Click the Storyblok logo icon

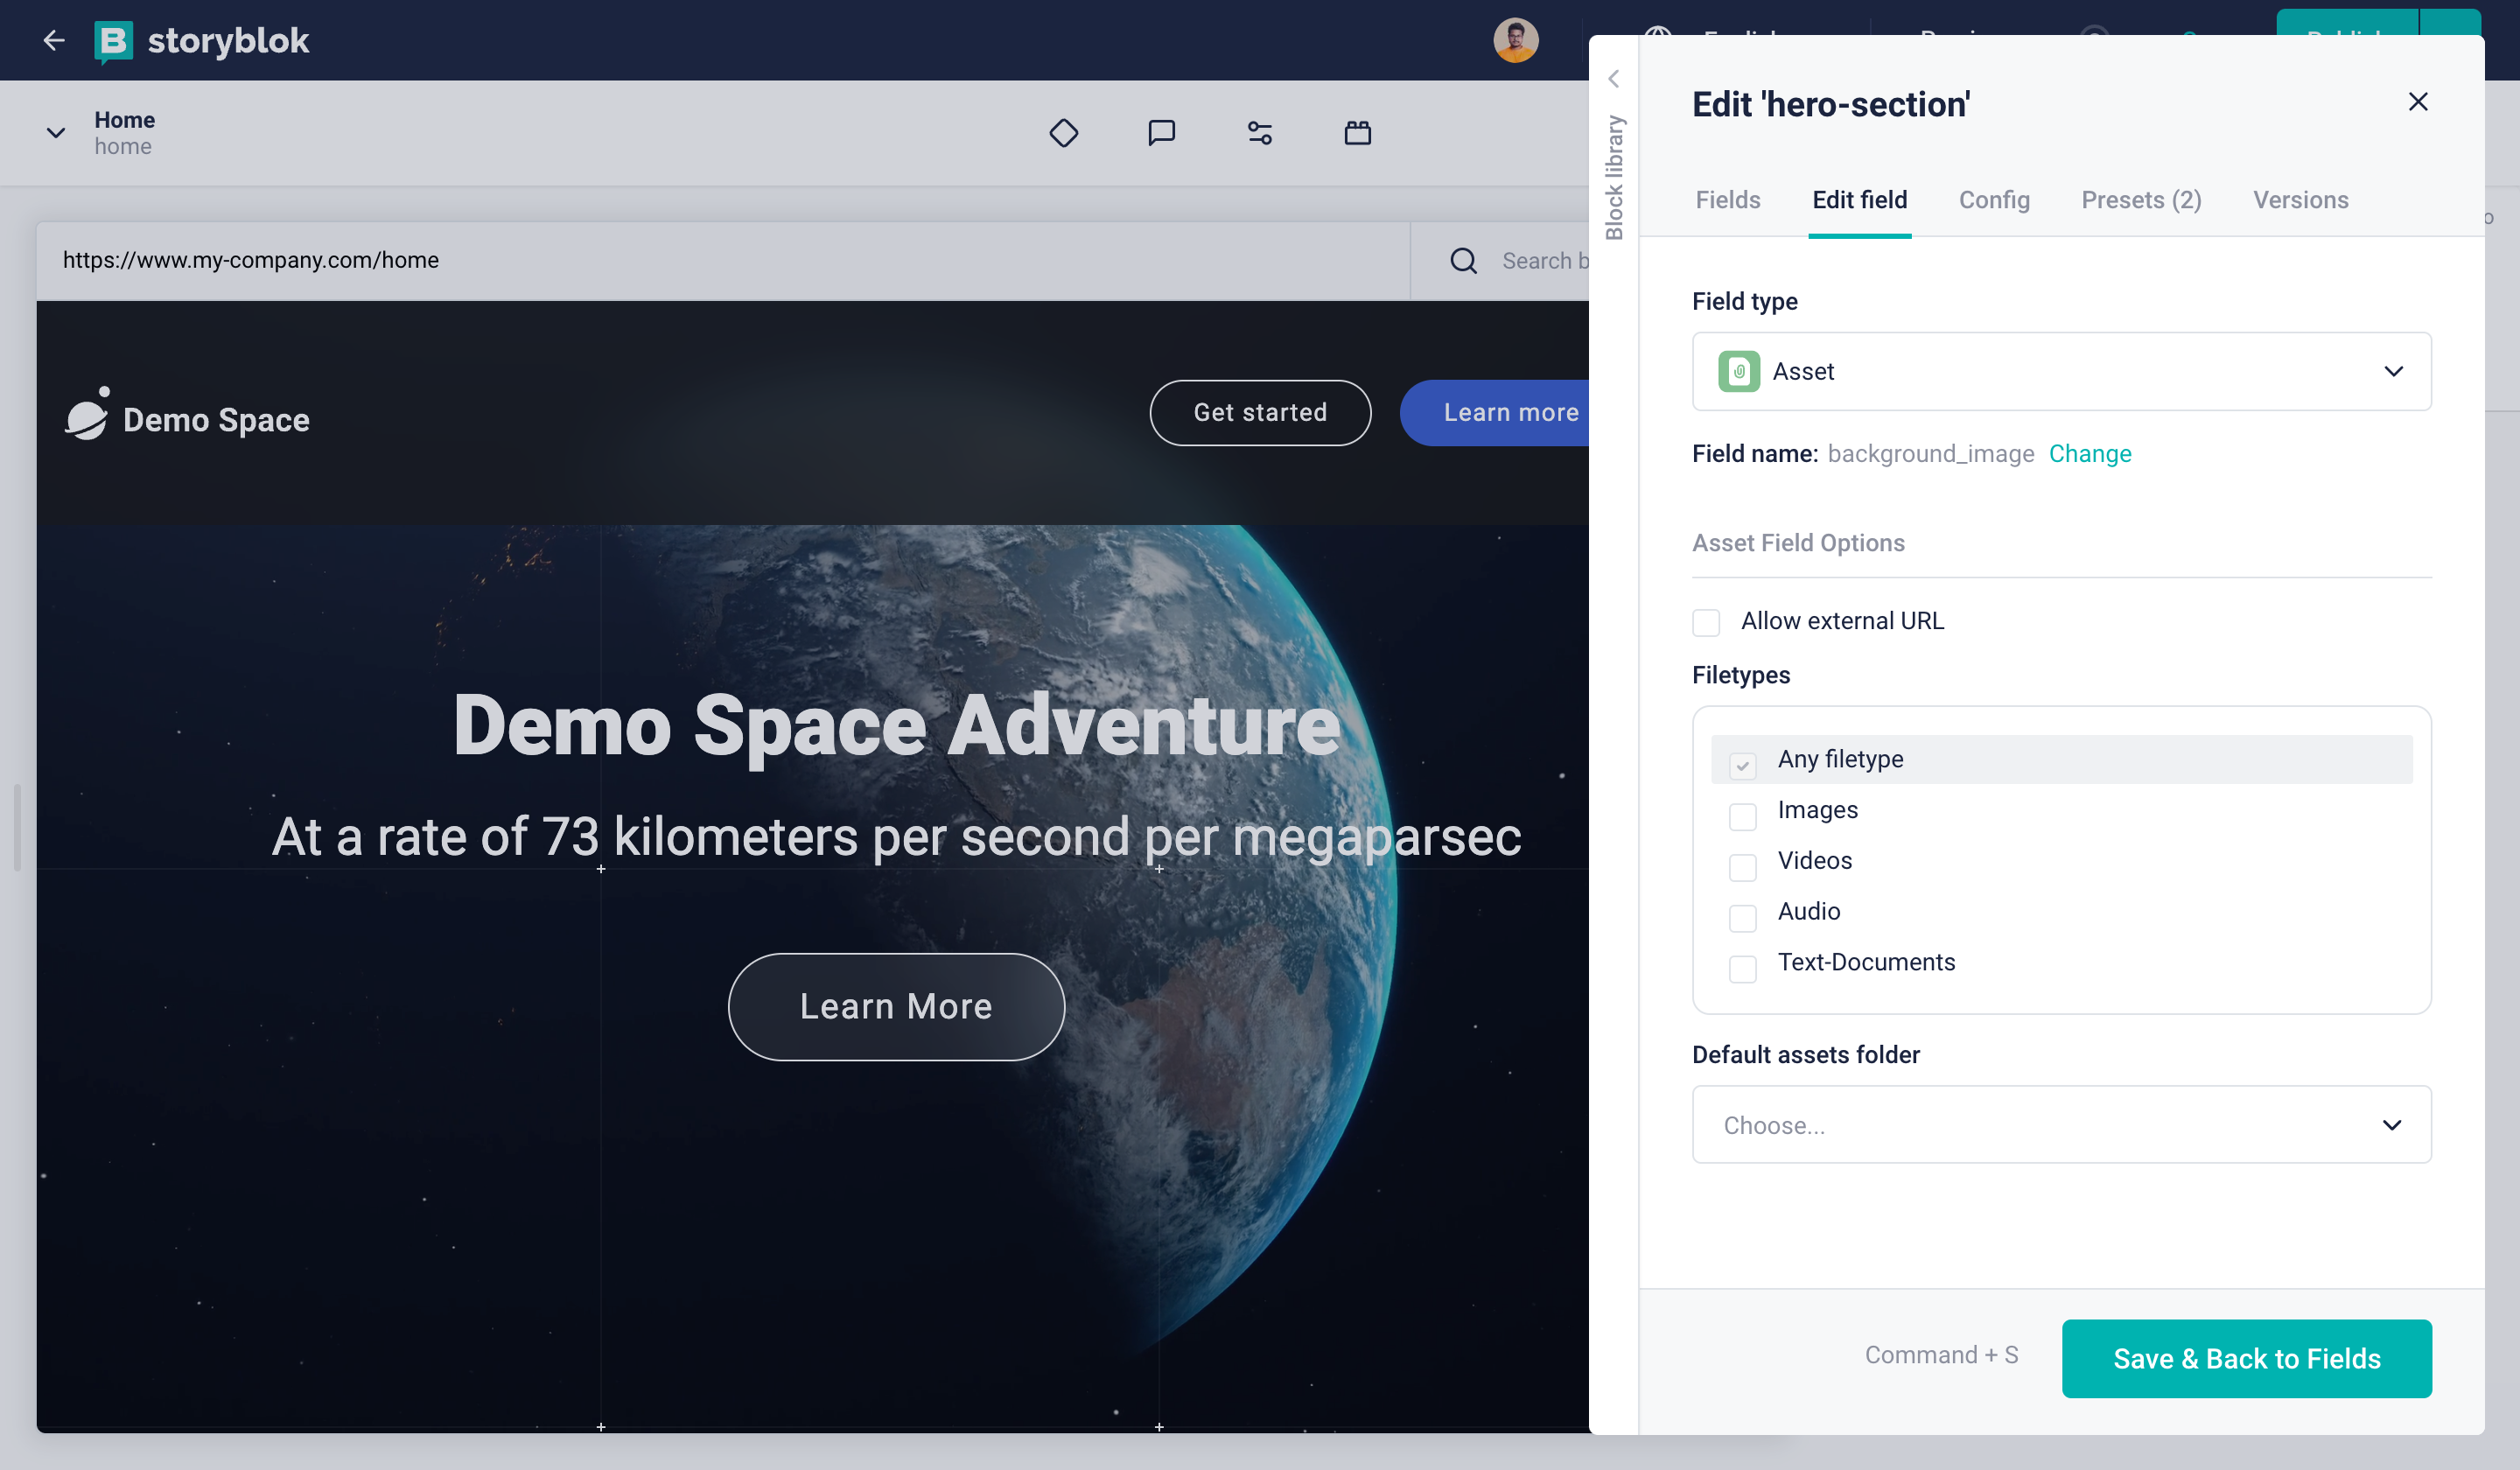(x=114, y=38)
